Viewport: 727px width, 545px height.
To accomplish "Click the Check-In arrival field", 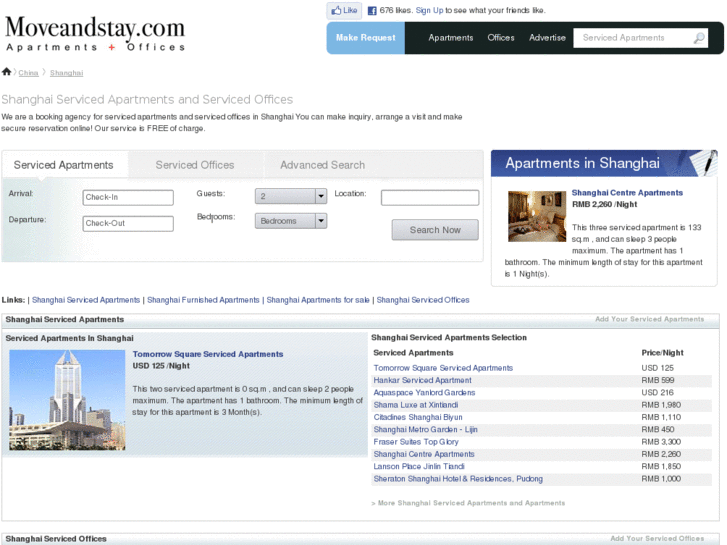I will tap(128, 198).
